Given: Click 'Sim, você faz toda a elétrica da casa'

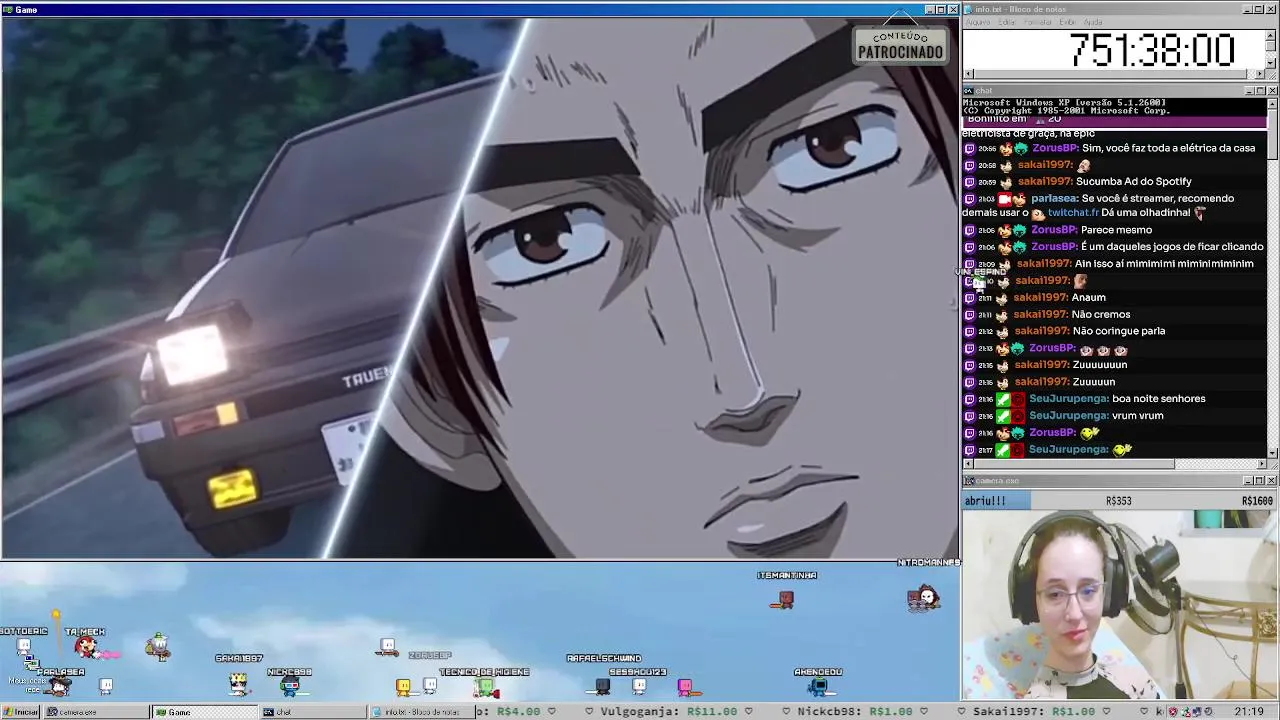Looking at the screenshot, I should click(1168, 148).
